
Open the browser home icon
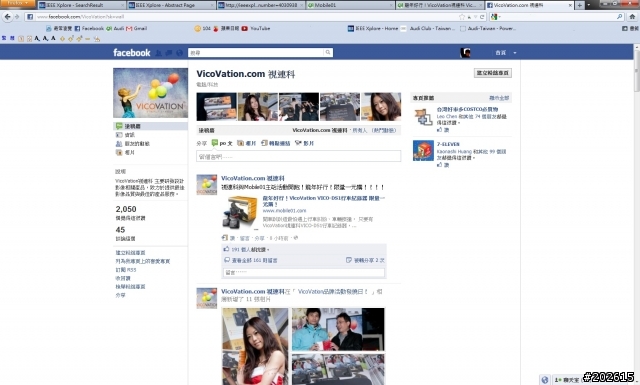pos(632,17)
